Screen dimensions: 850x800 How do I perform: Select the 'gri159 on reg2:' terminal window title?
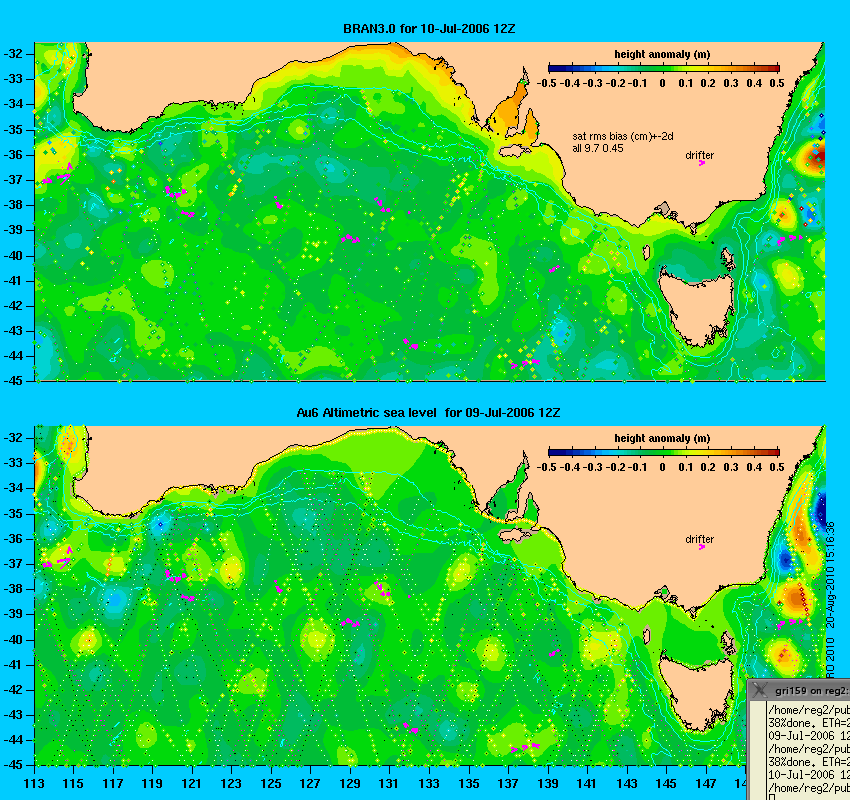(811, 691)
